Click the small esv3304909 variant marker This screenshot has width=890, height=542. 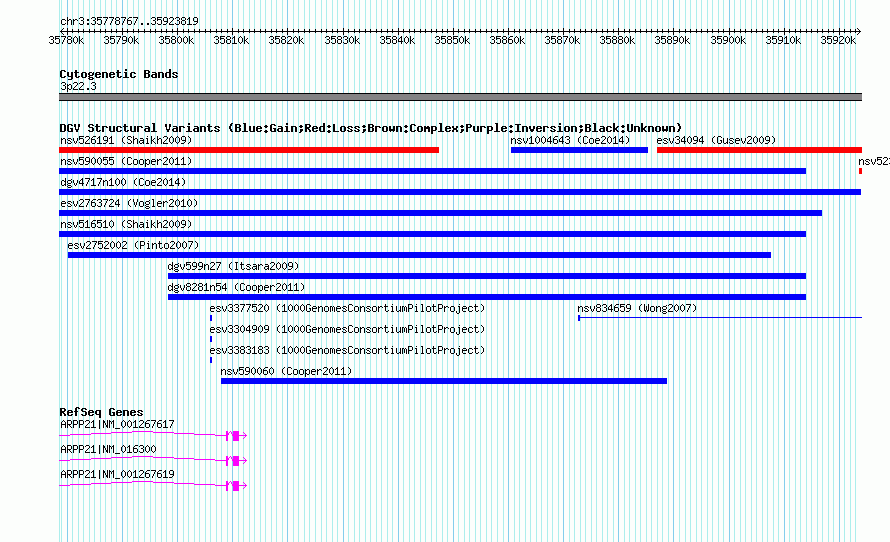211,339
